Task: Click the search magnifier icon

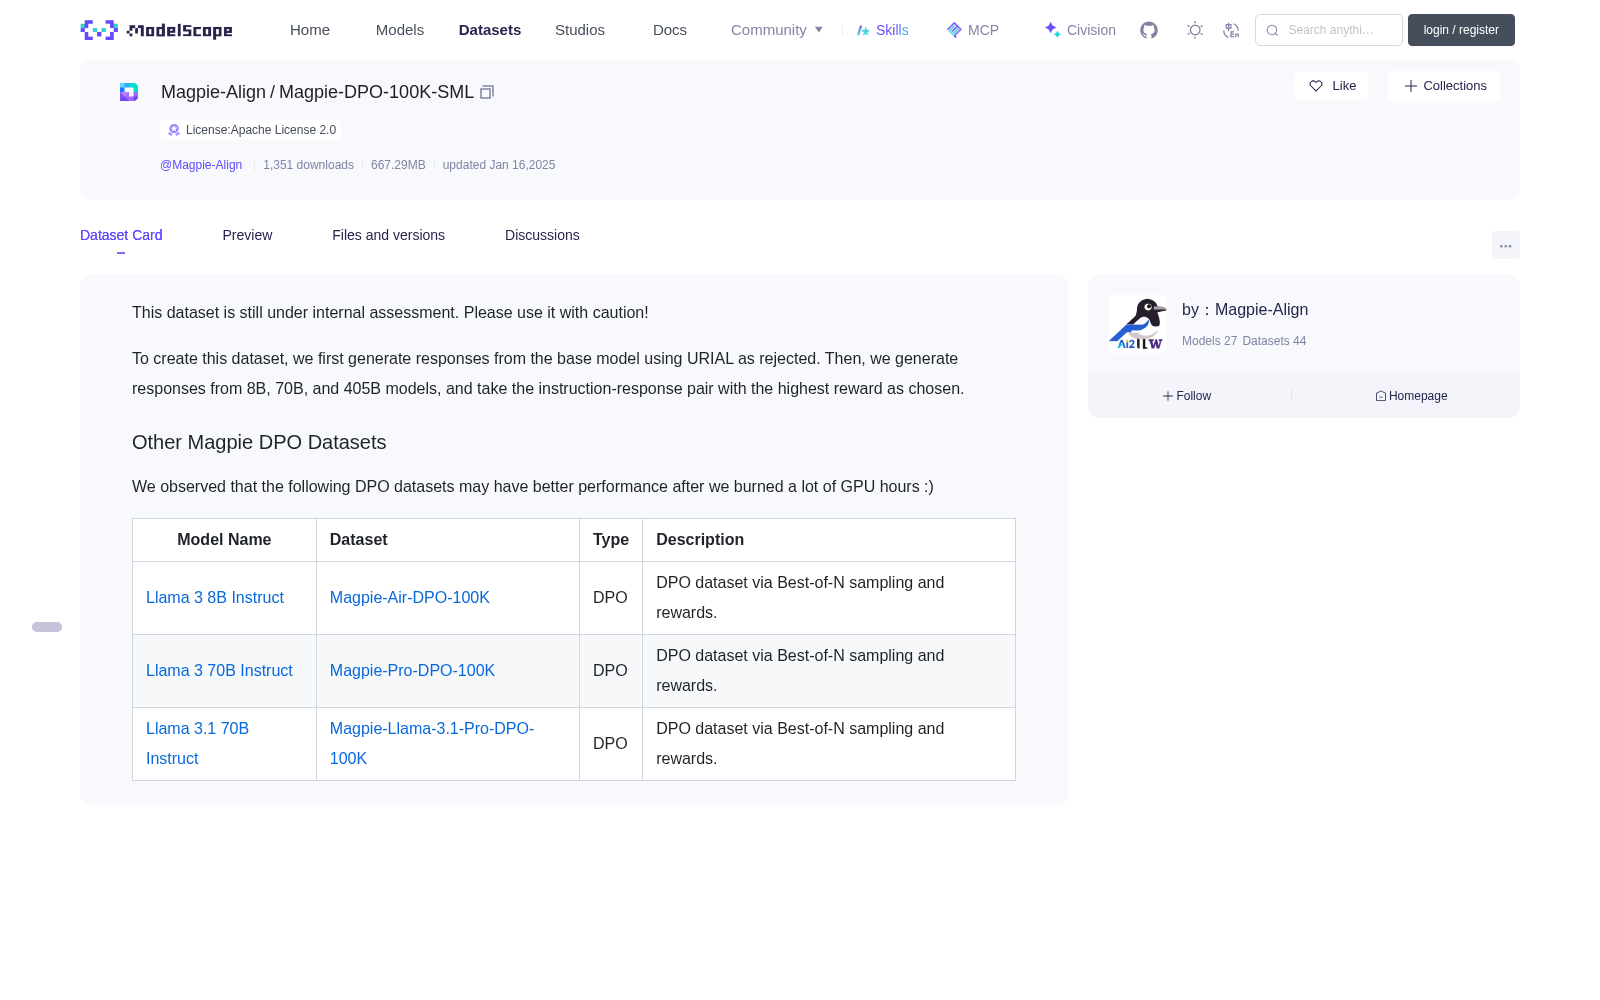Action: pos(1273,30)
